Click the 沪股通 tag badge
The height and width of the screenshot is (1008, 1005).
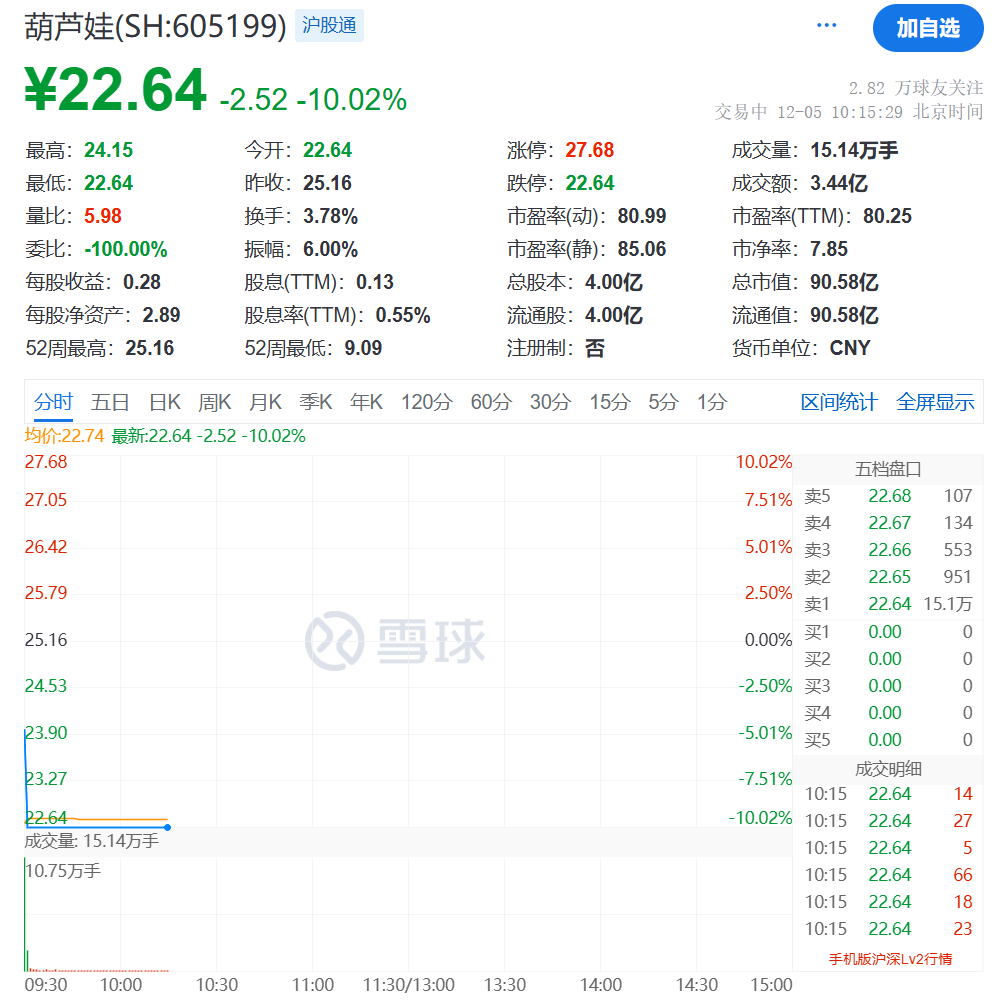329,25
